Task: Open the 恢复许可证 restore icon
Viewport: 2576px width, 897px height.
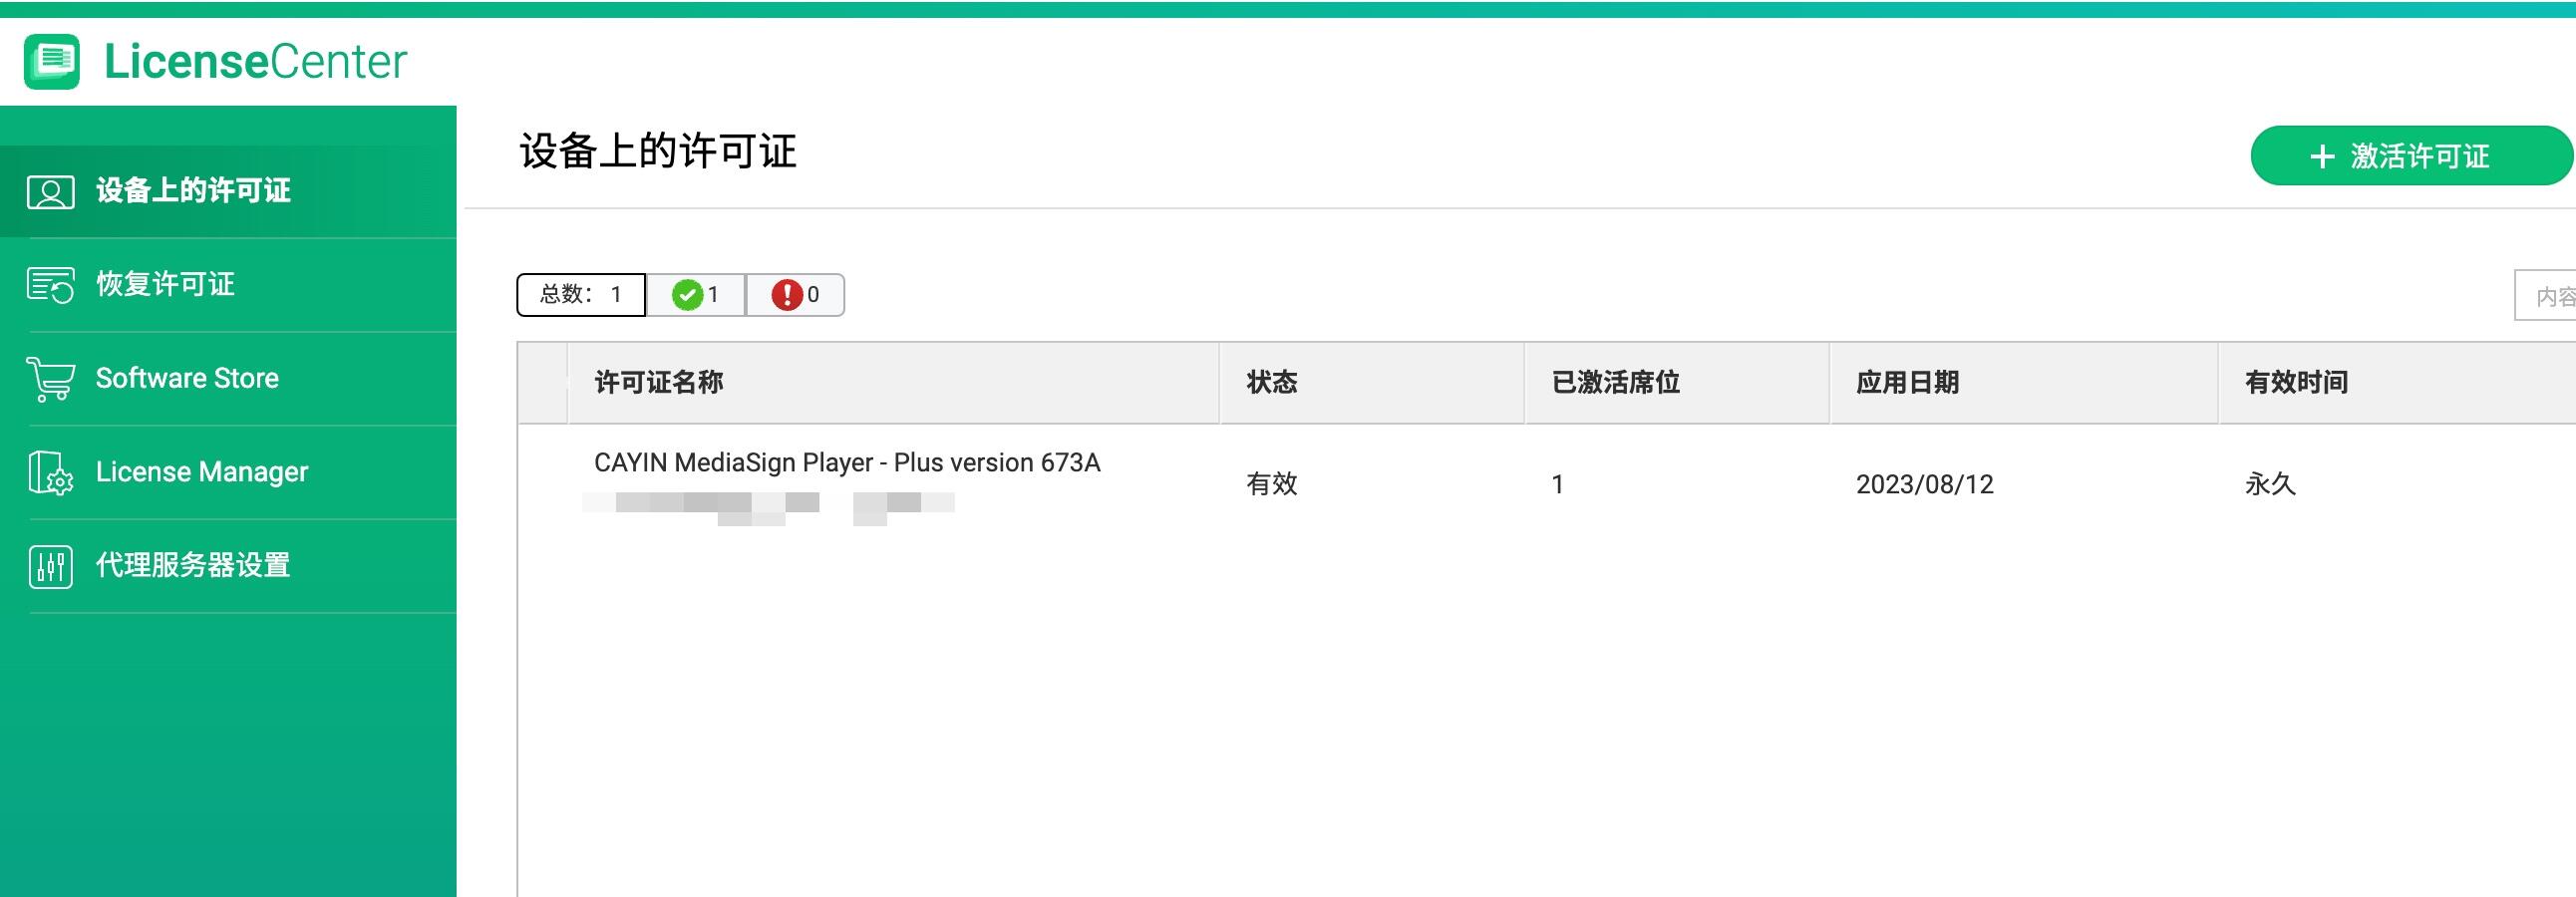Action: point(50,285)
